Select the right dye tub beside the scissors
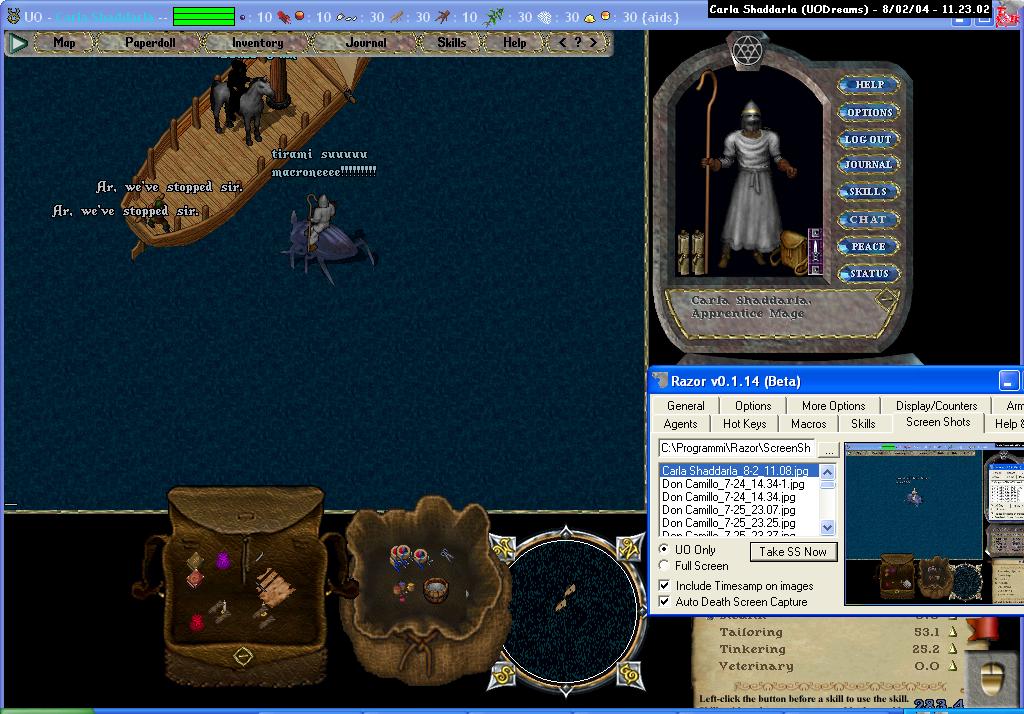Image resolution: width=1024 pixels, height=714 pixels. 421,557
